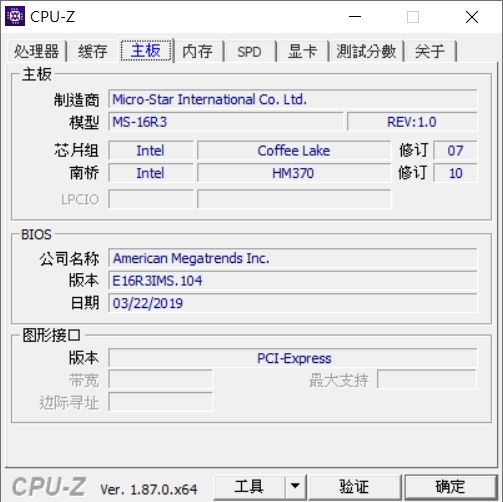The width and height of the screenshot is (503, 502).
Task: Click the empty 带宽 field
Action: 160,379
